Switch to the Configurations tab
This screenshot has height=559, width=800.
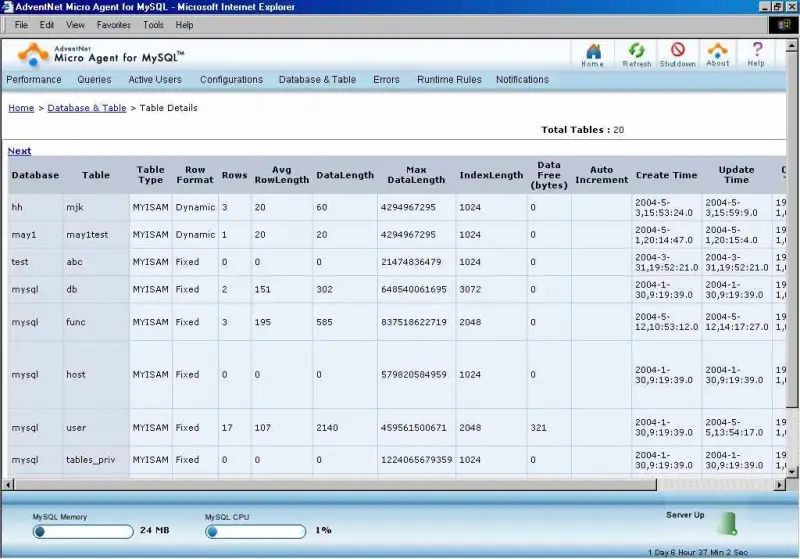[231, 80]
